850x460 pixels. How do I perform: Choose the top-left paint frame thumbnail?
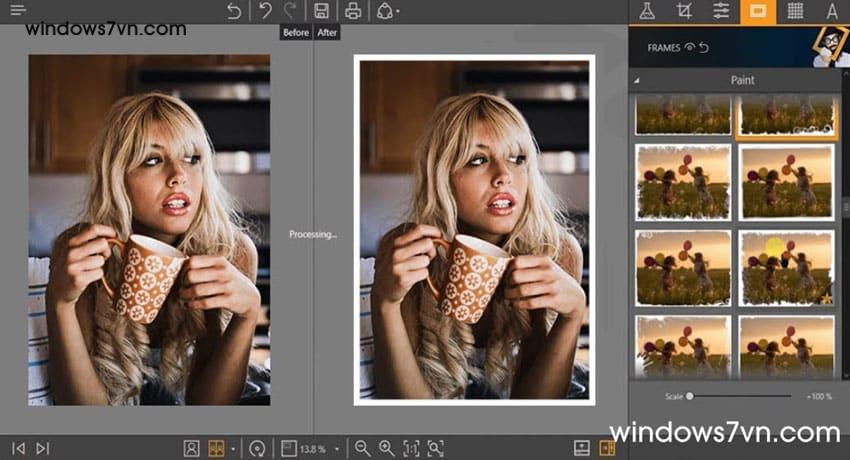682,114
